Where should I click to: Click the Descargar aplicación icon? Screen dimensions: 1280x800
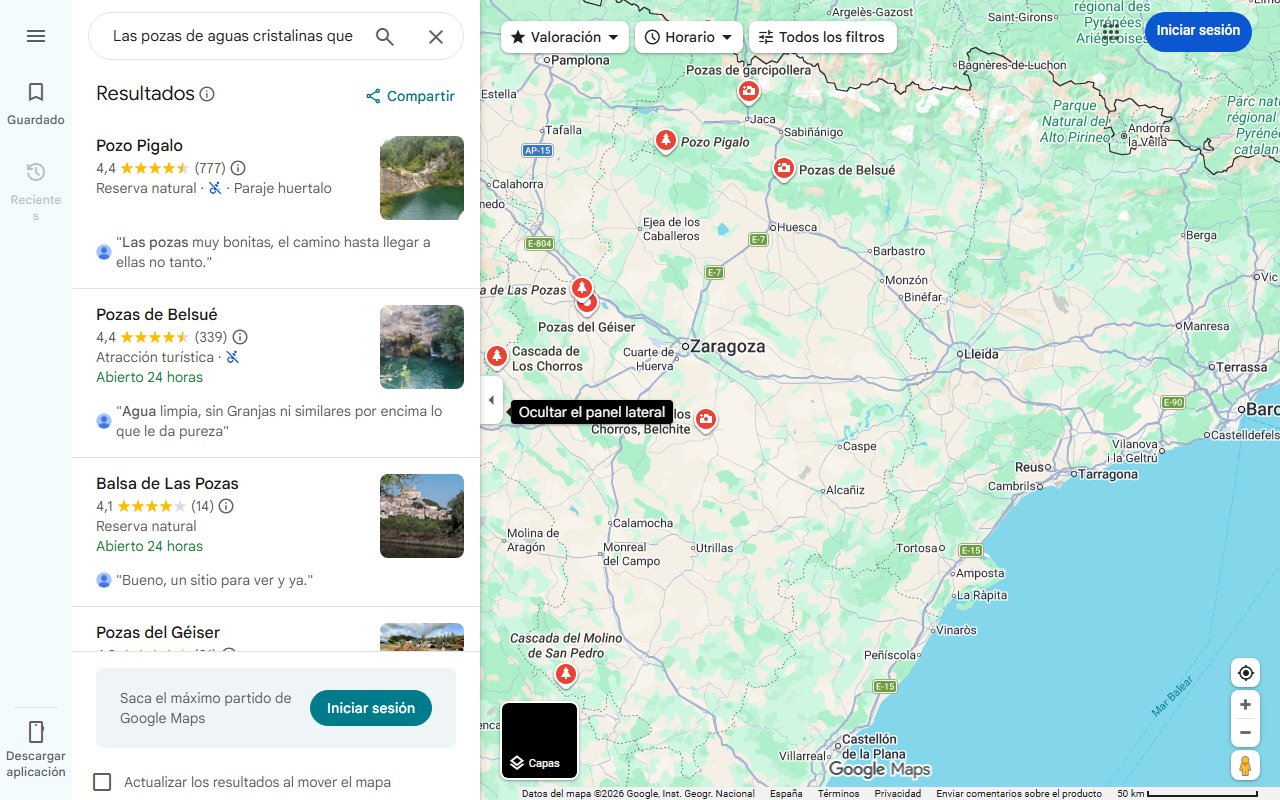[x=36, y=732]
